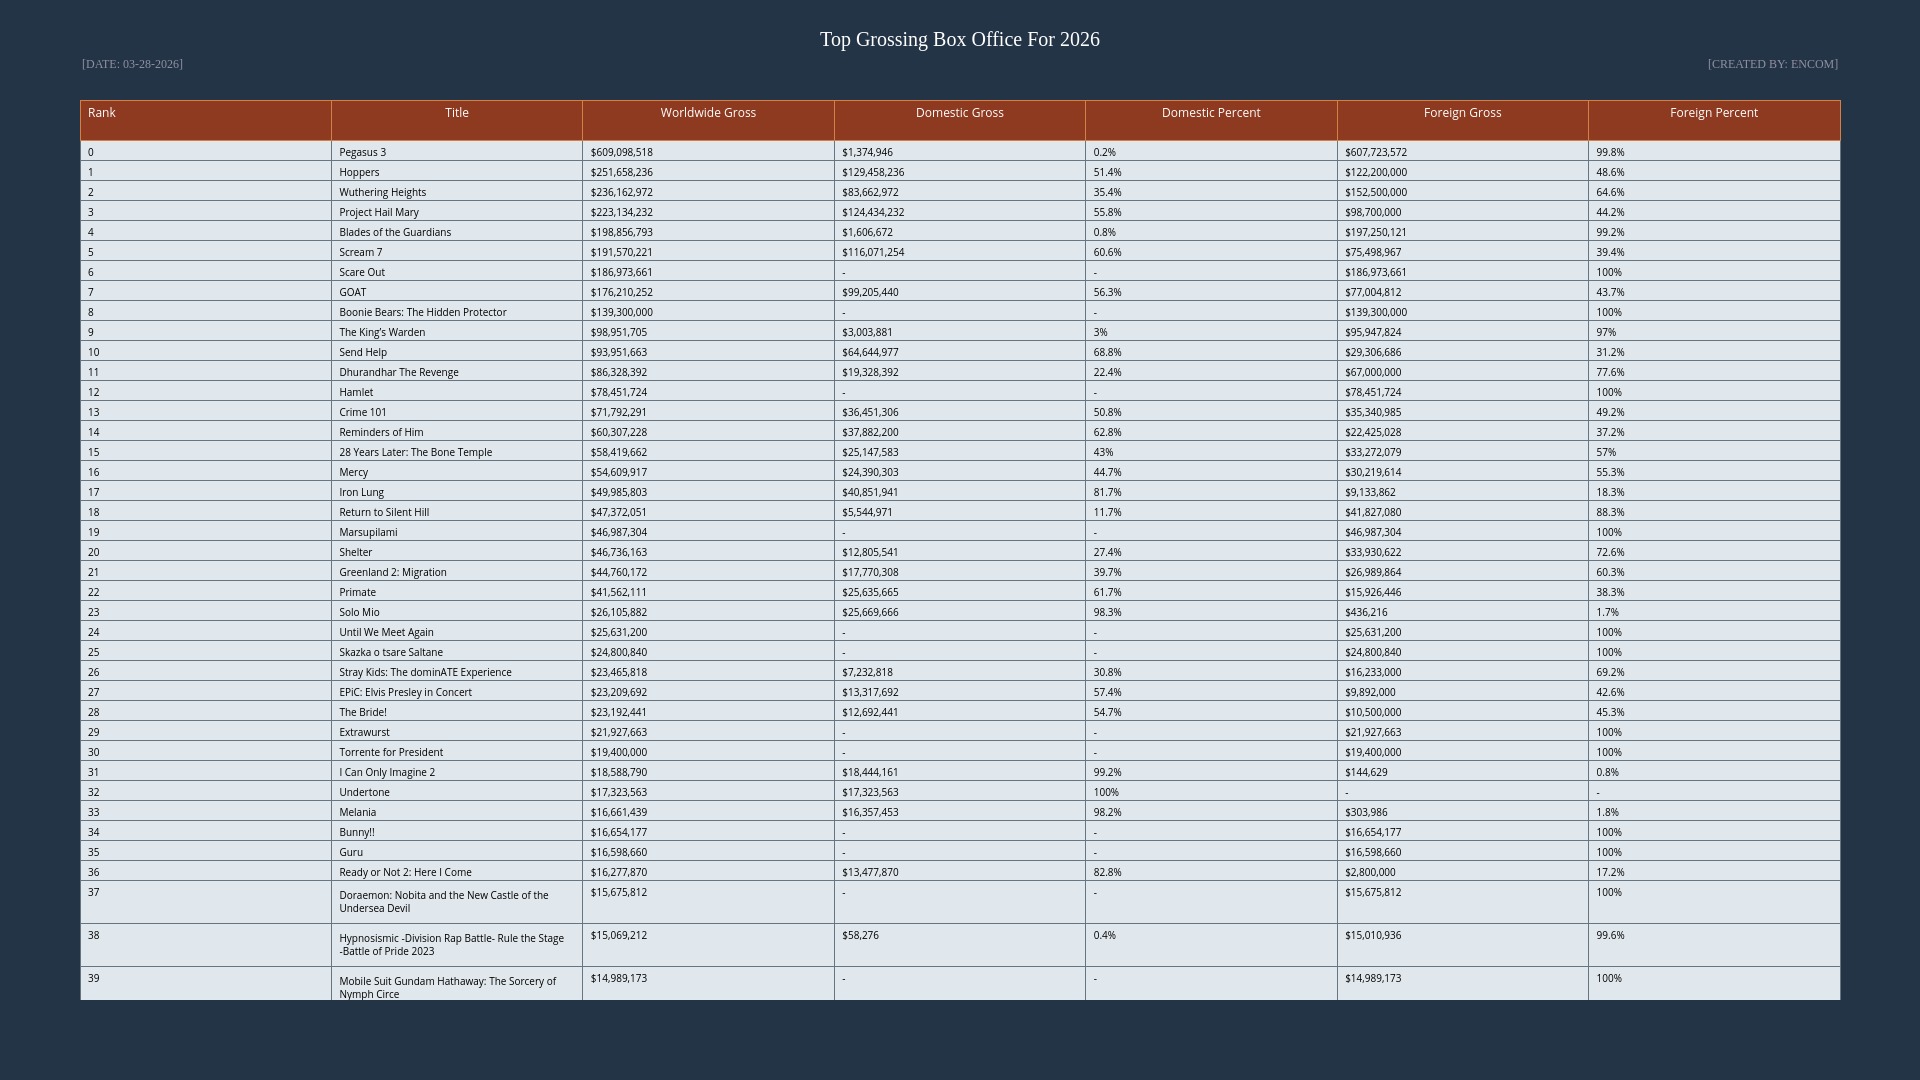Click the Solo Mio title cell
Viewport: 1920px width, 1080px height.
[359, 612]
